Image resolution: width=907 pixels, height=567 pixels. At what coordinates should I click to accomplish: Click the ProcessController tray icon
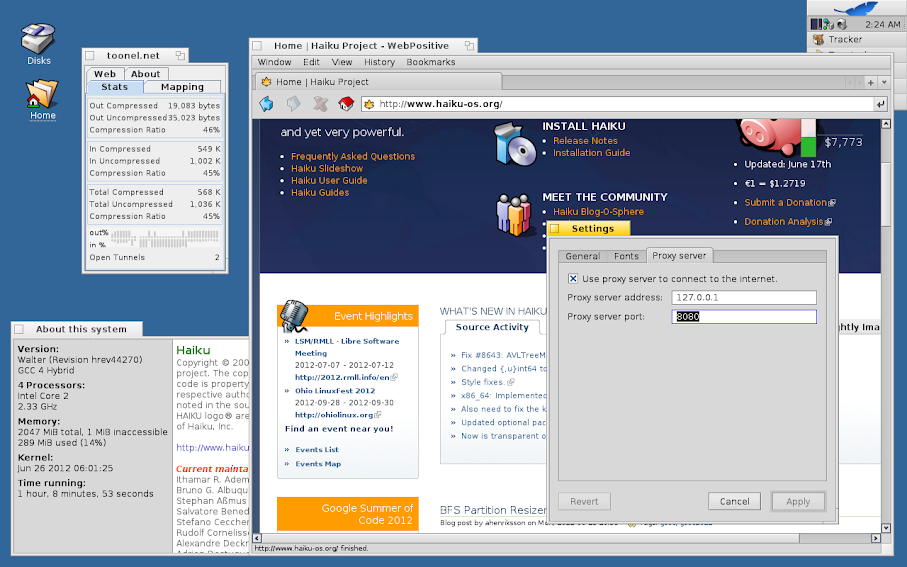point(816,24)
